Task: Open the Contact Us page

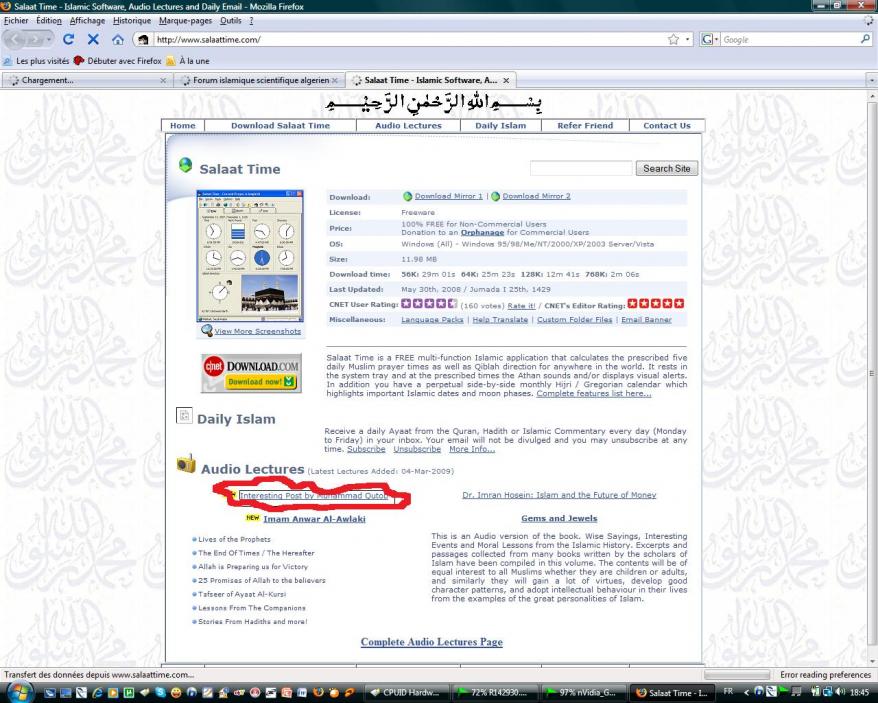Action: (x=666, y=125)
